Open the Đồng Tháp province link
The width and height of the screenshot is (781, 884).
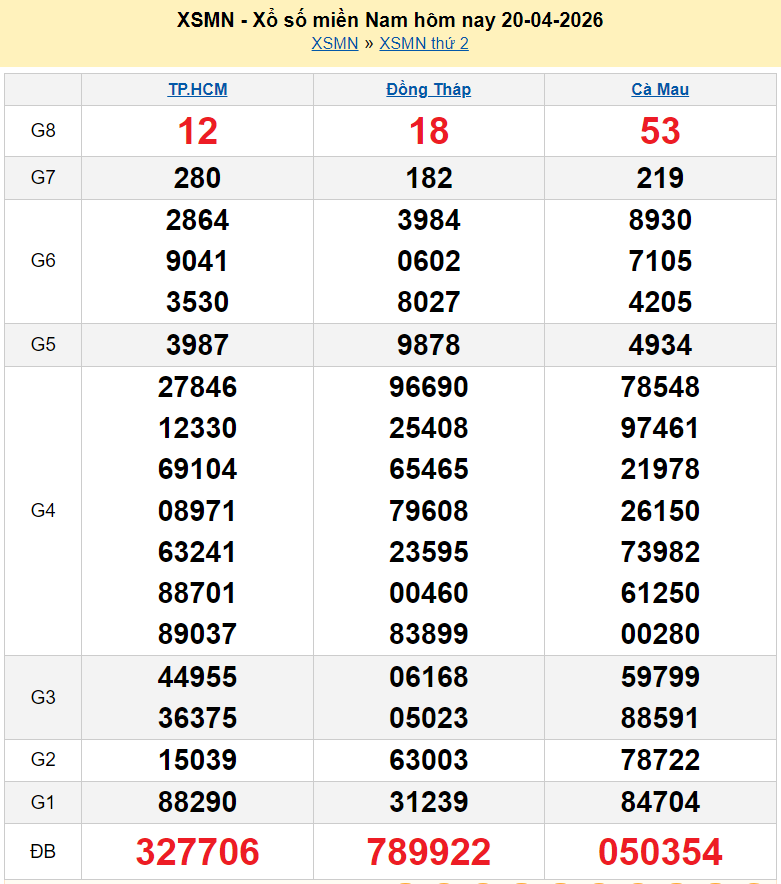[428, 89]
